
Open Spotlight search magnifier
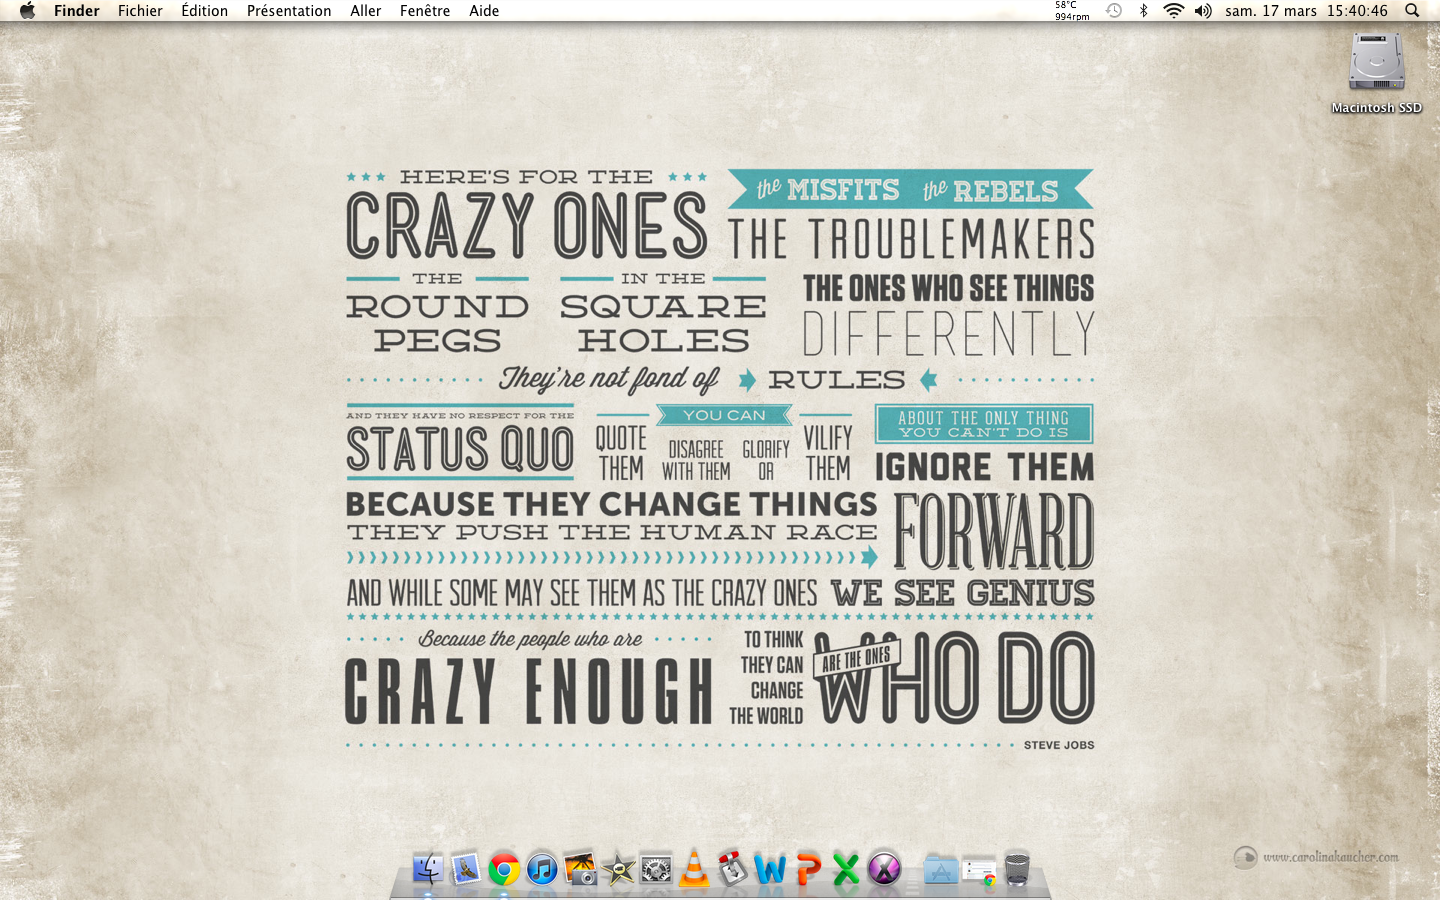coord(1412,10)
